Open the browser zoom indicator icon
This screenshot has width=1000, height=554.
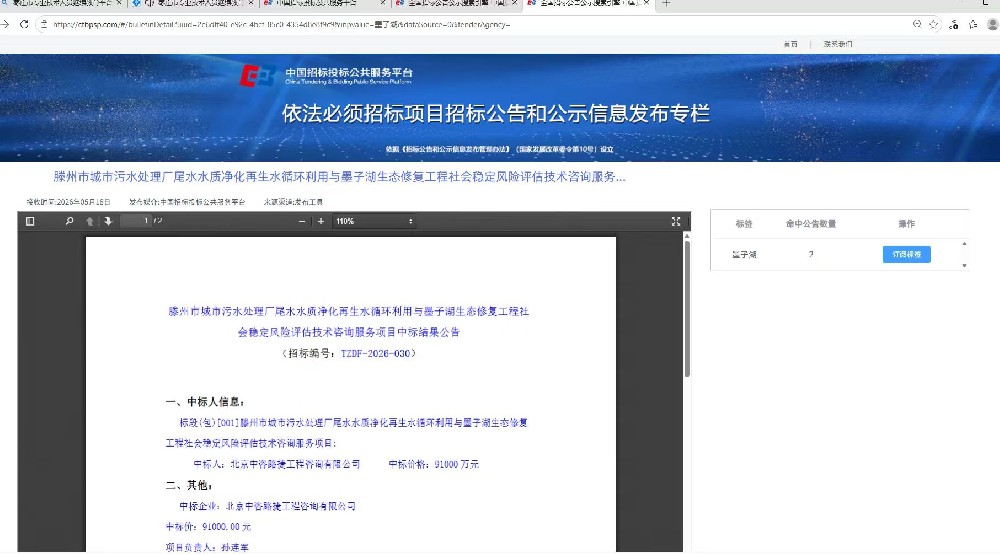[x=916, y=24]
